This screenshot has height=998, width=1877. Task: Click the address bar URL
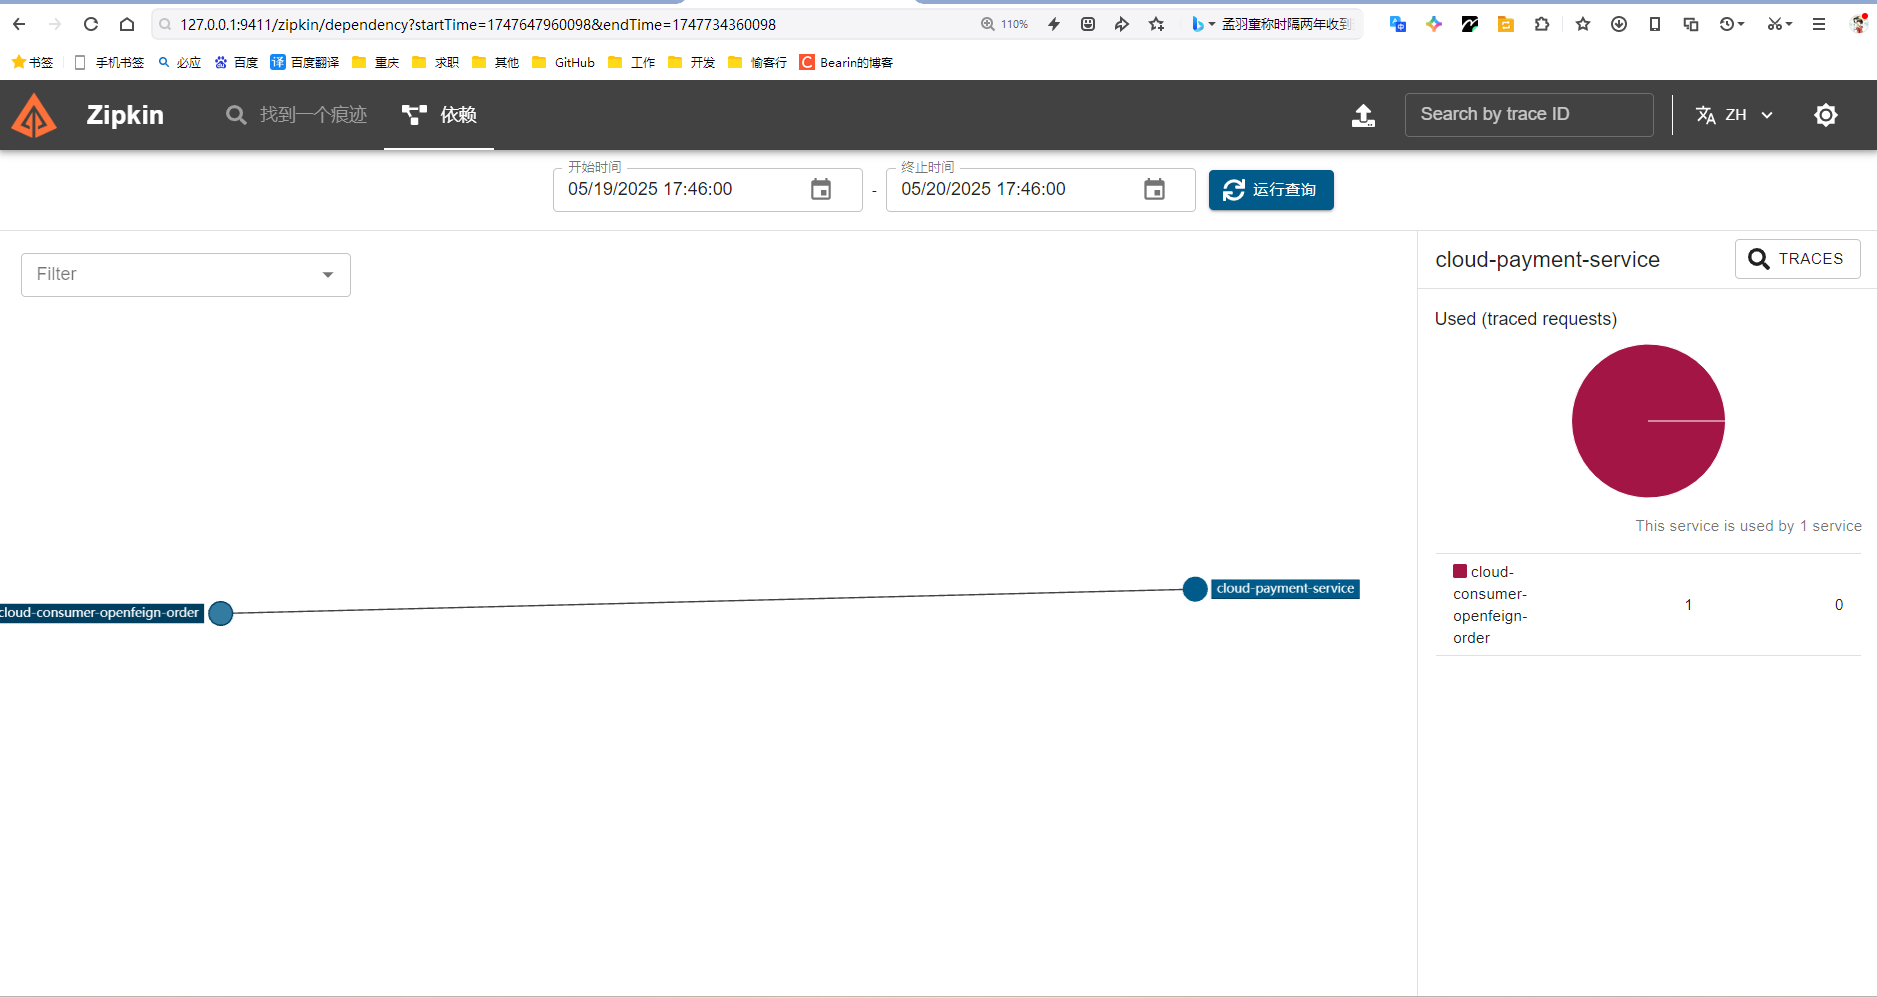tap(478, 24)
